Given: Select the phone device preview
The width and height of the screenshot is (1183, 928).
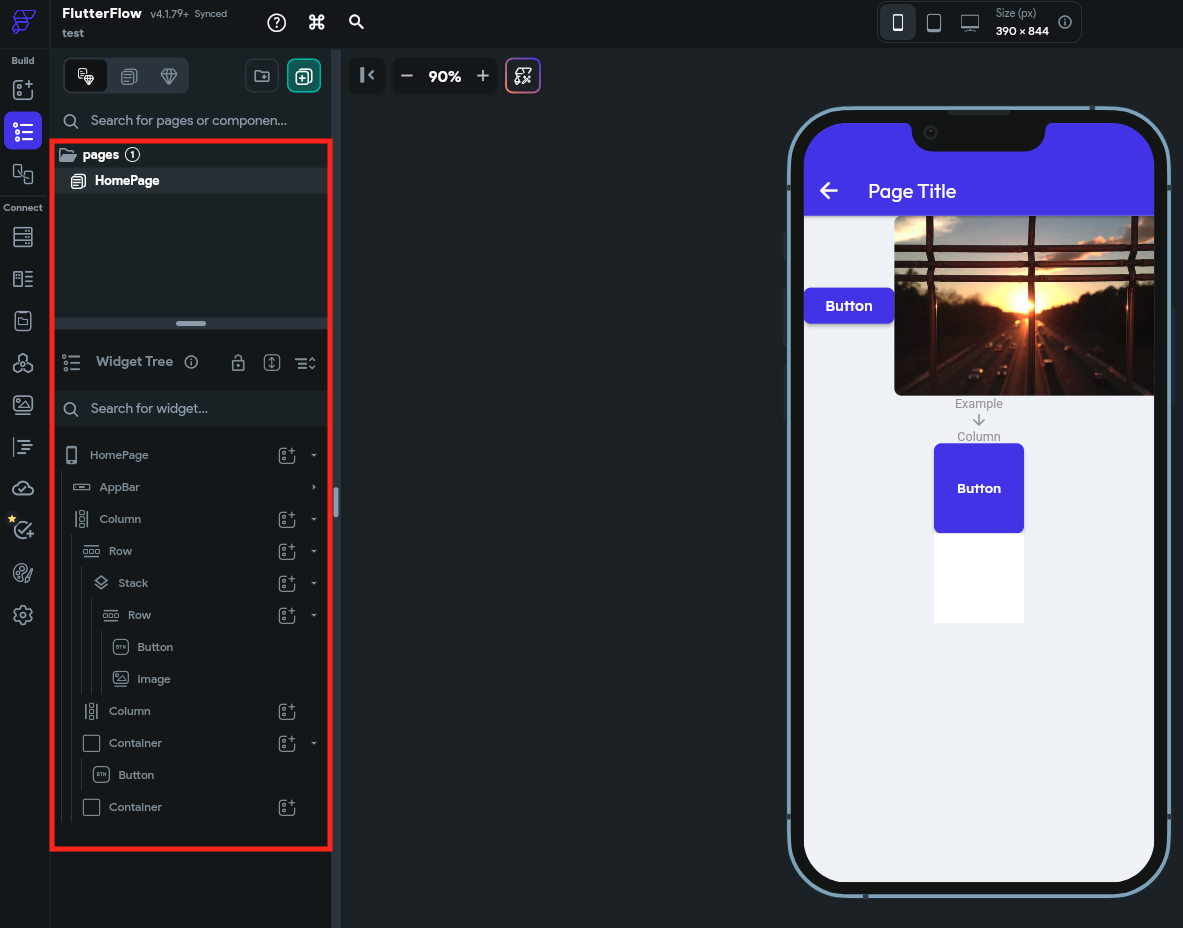Looking at the screenshot, I should 898,22.
